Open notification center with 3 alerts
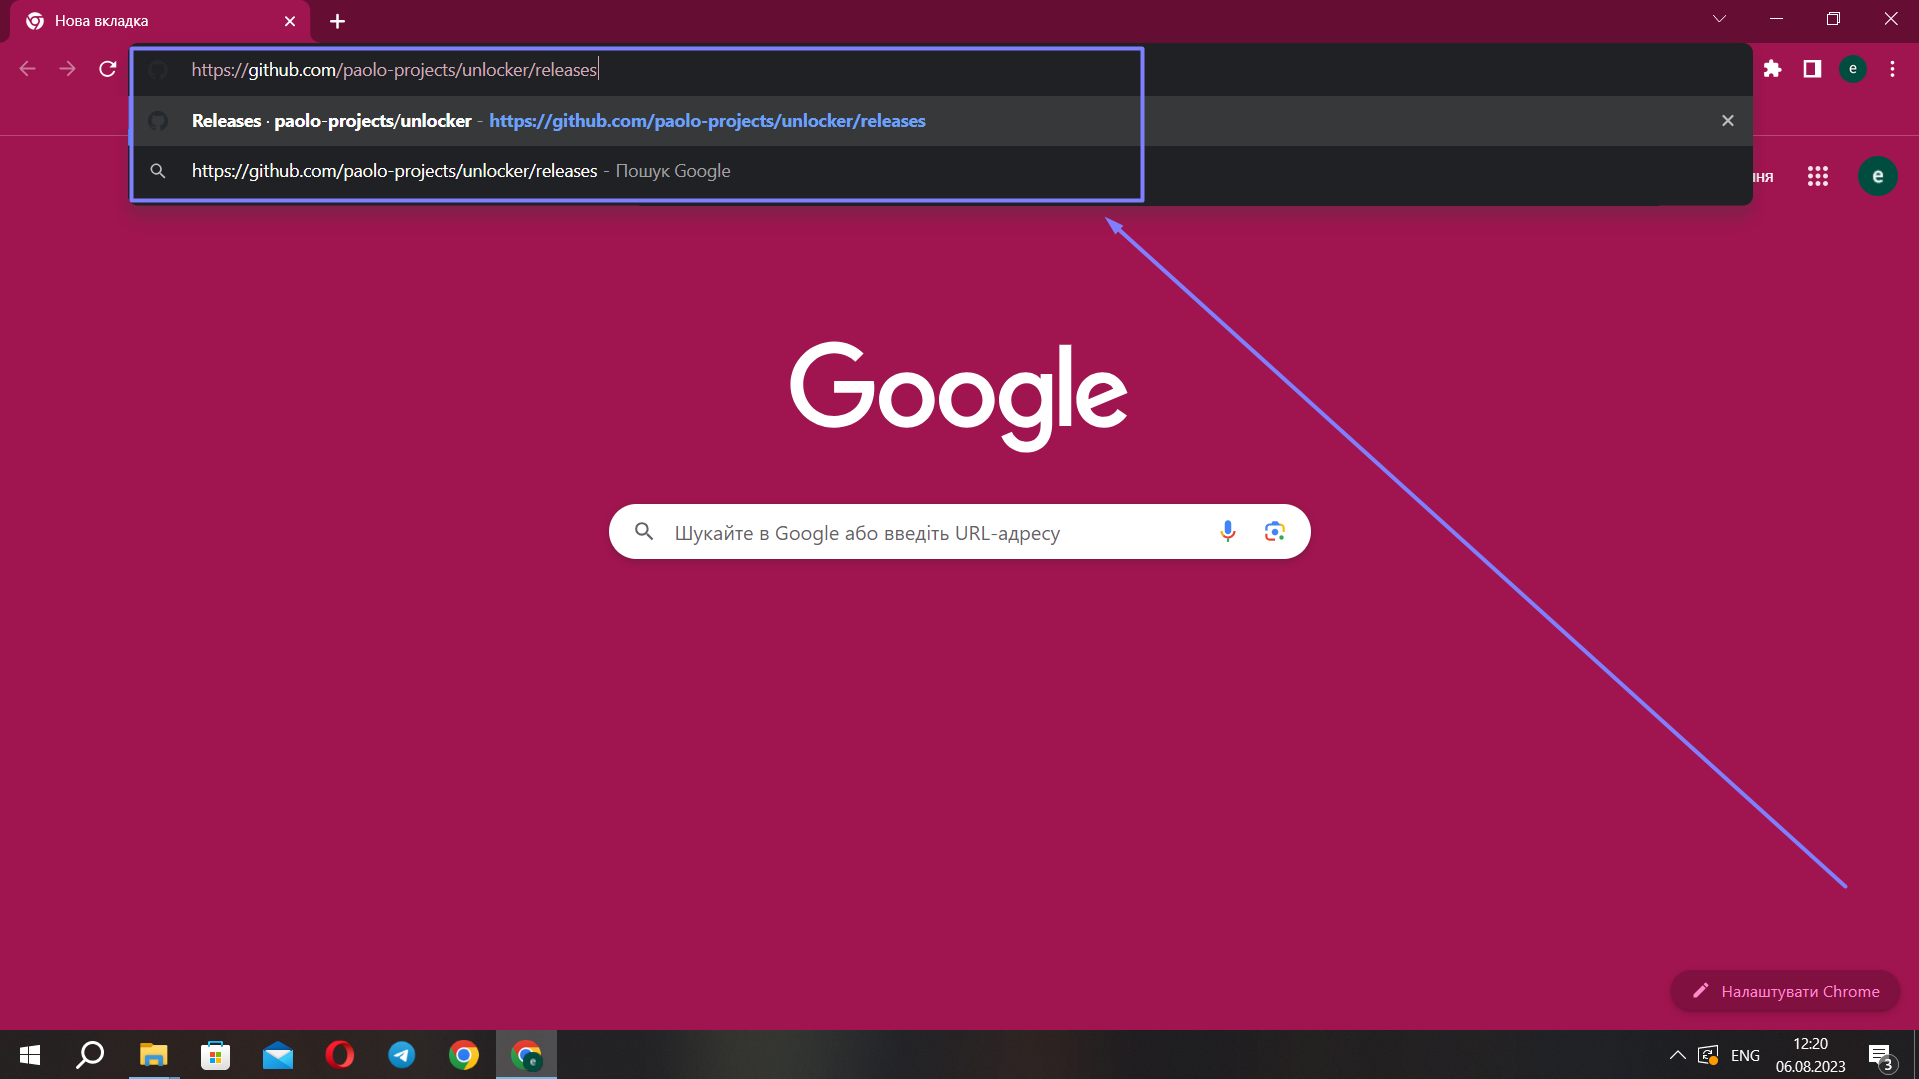 1880,1056
